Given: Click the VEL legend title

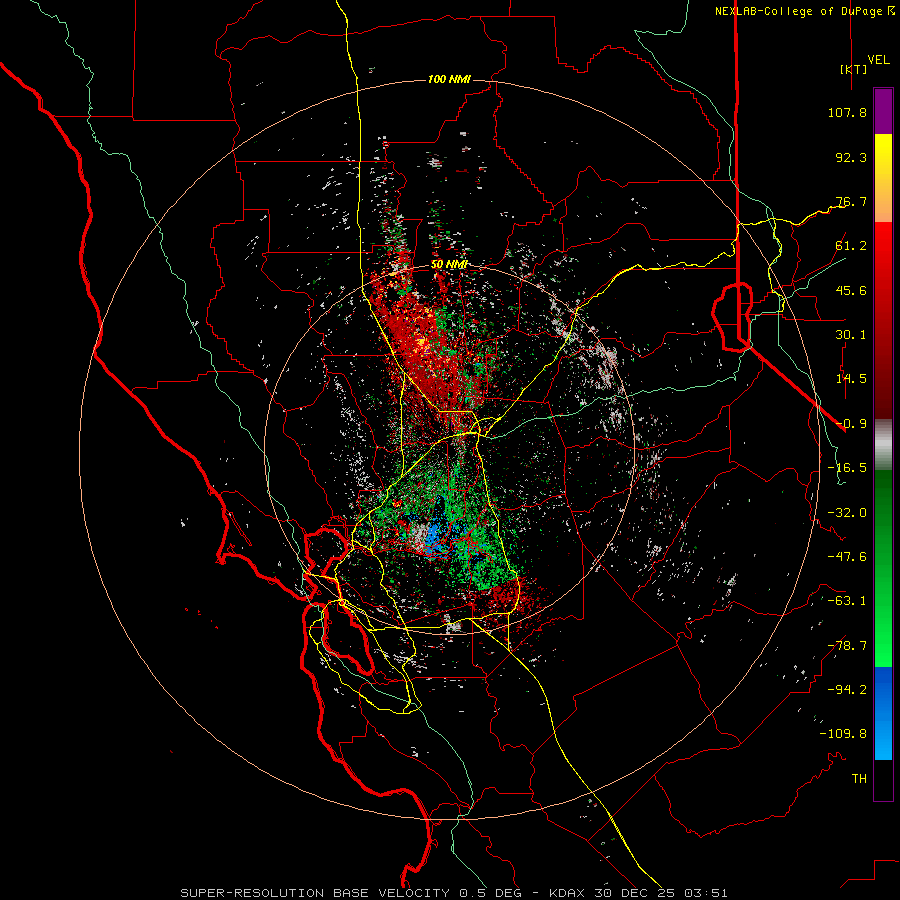Looking at the screenshot, I should point(878,60).
